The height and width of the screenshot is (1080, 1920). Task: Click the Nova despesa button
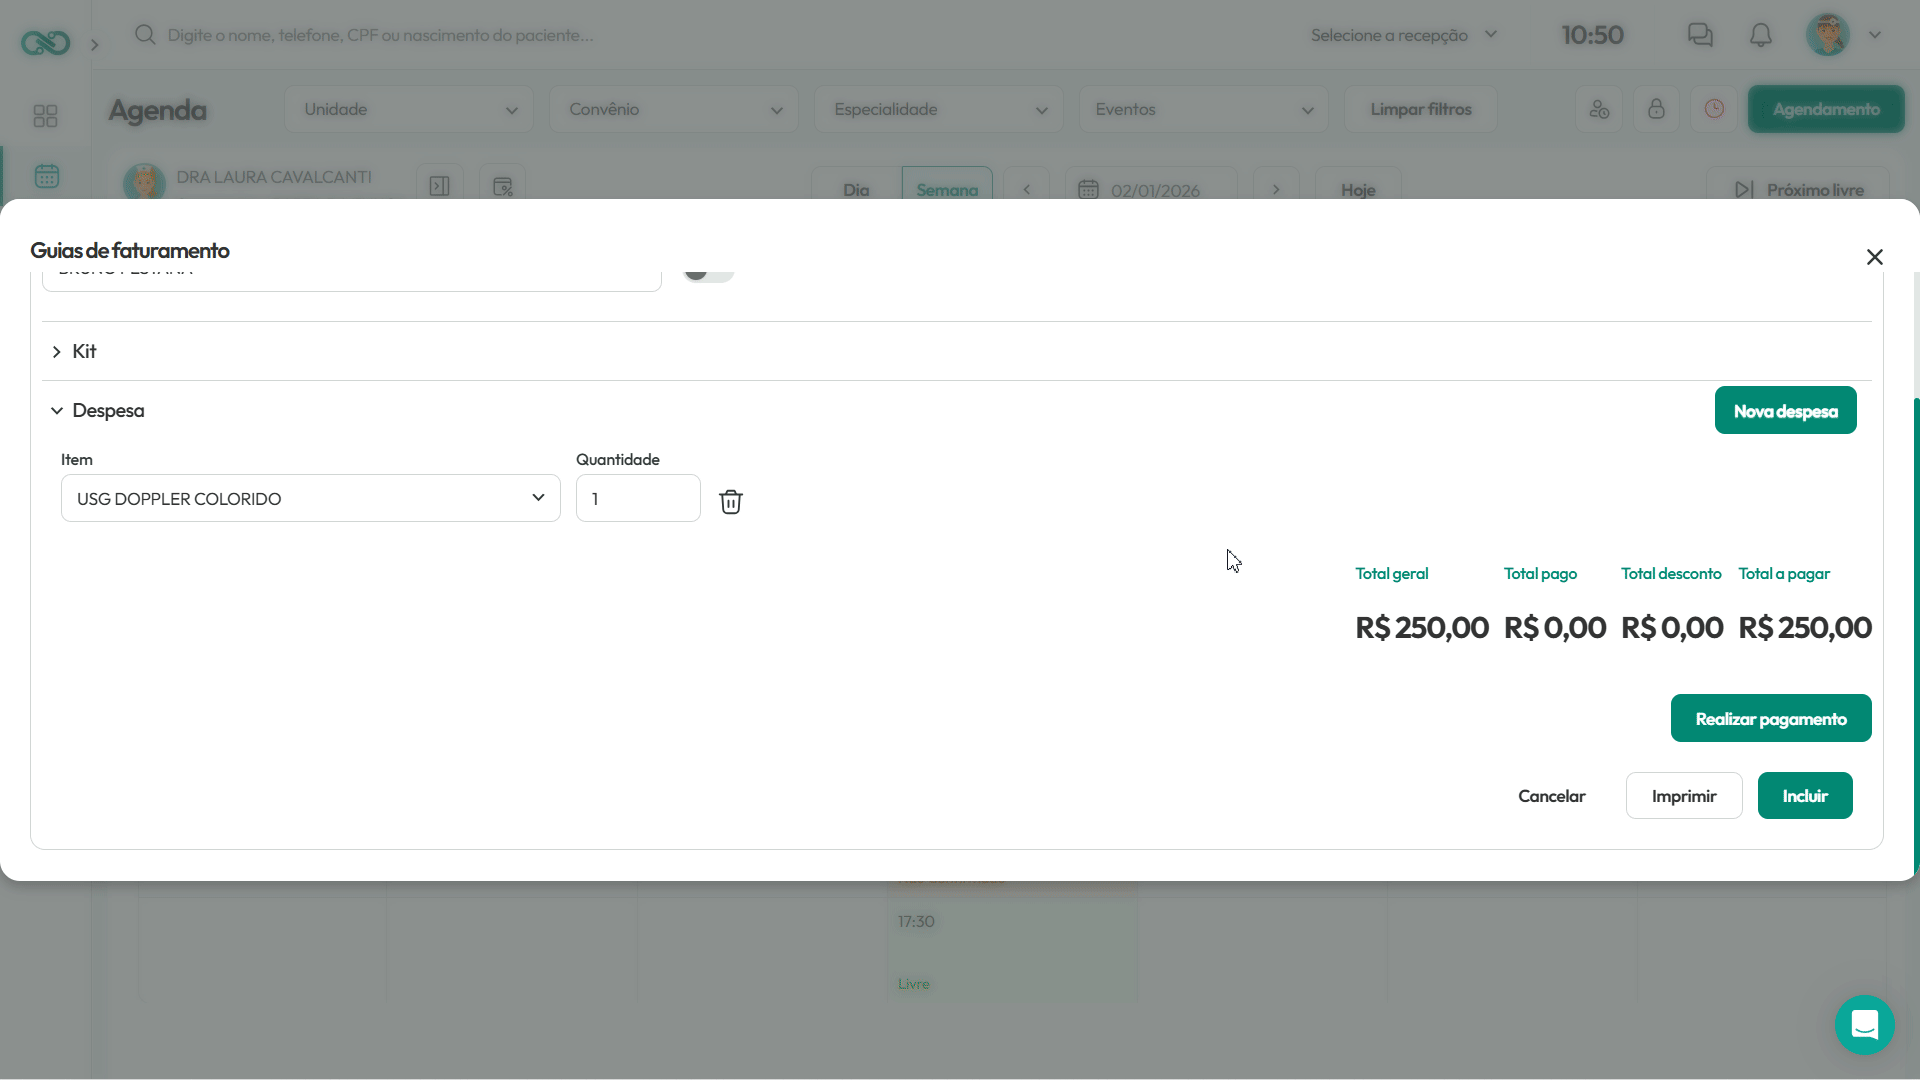click(1786, 410)
